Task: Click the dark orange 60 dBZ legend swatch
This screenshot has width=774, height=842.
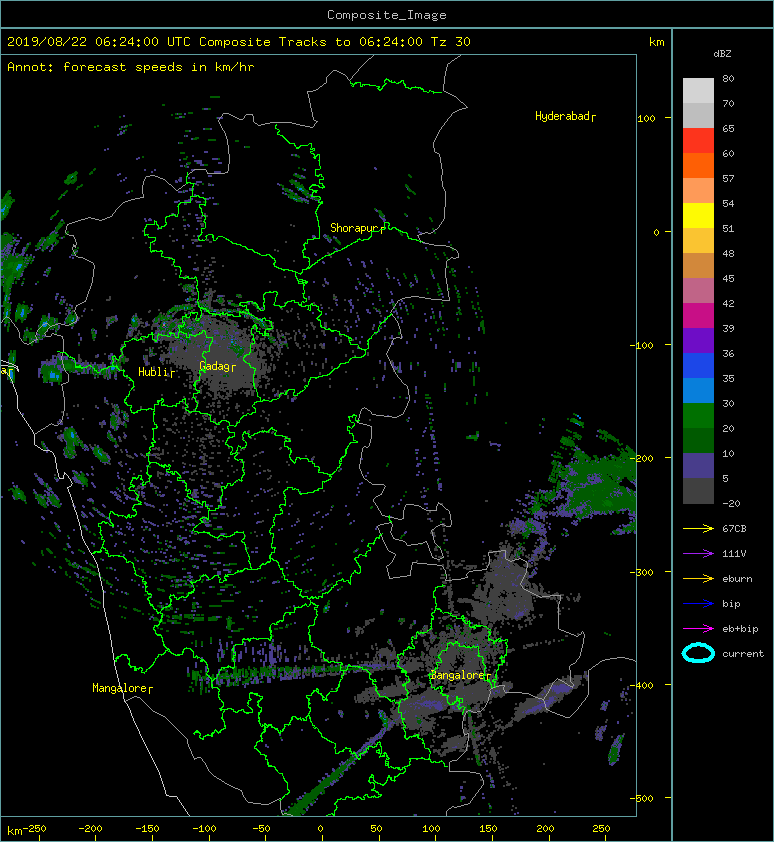Action: tap(698, 165)
